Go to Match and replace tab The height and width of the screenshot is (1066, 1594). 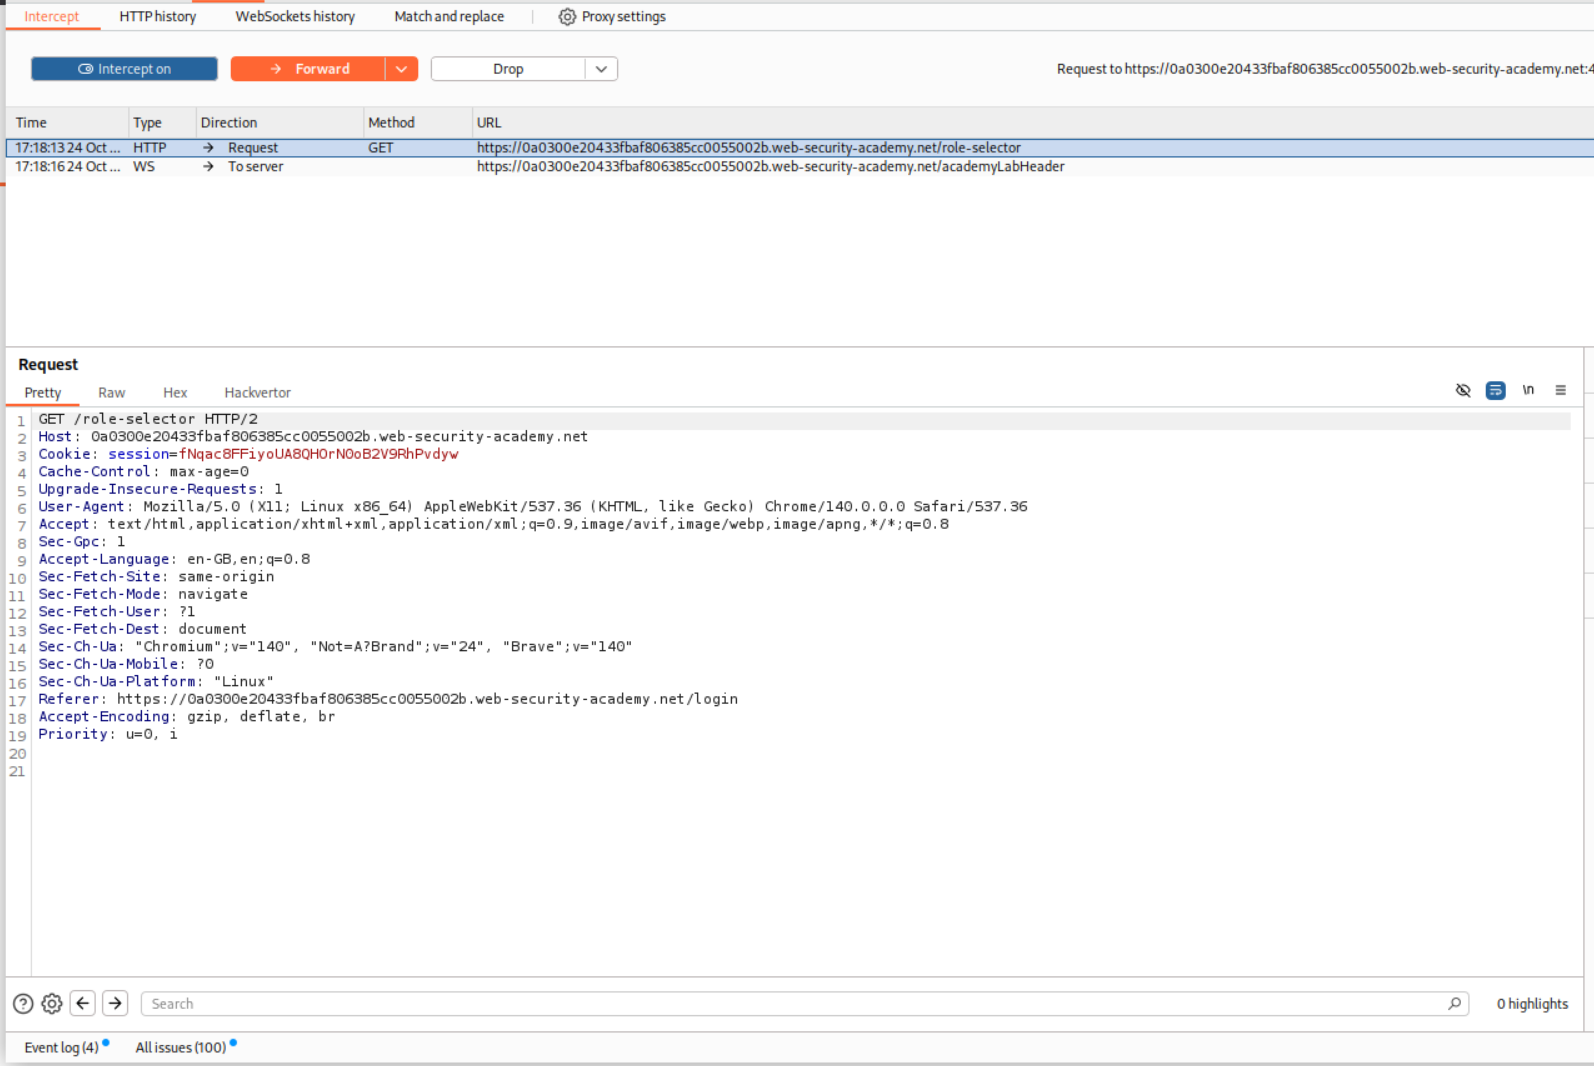pyautogui.click(x=449, y=17)
